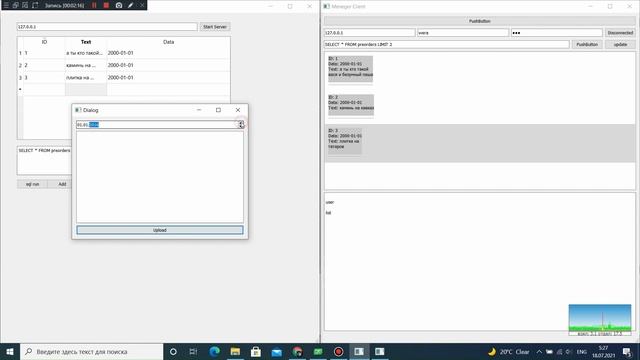Open Cortana circle icon
The width and height of the screenshot is (640, 360).
coord(173,351)
